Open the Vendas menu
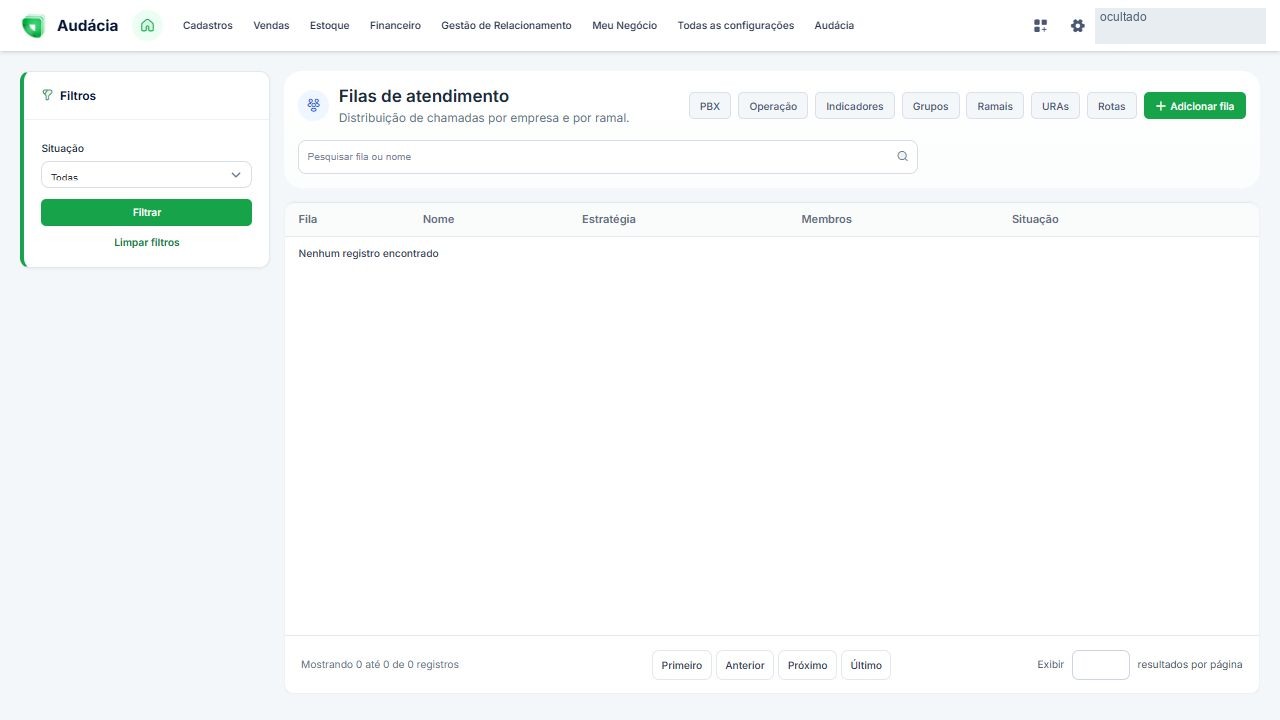The image size is (1280, 720). 271,26
